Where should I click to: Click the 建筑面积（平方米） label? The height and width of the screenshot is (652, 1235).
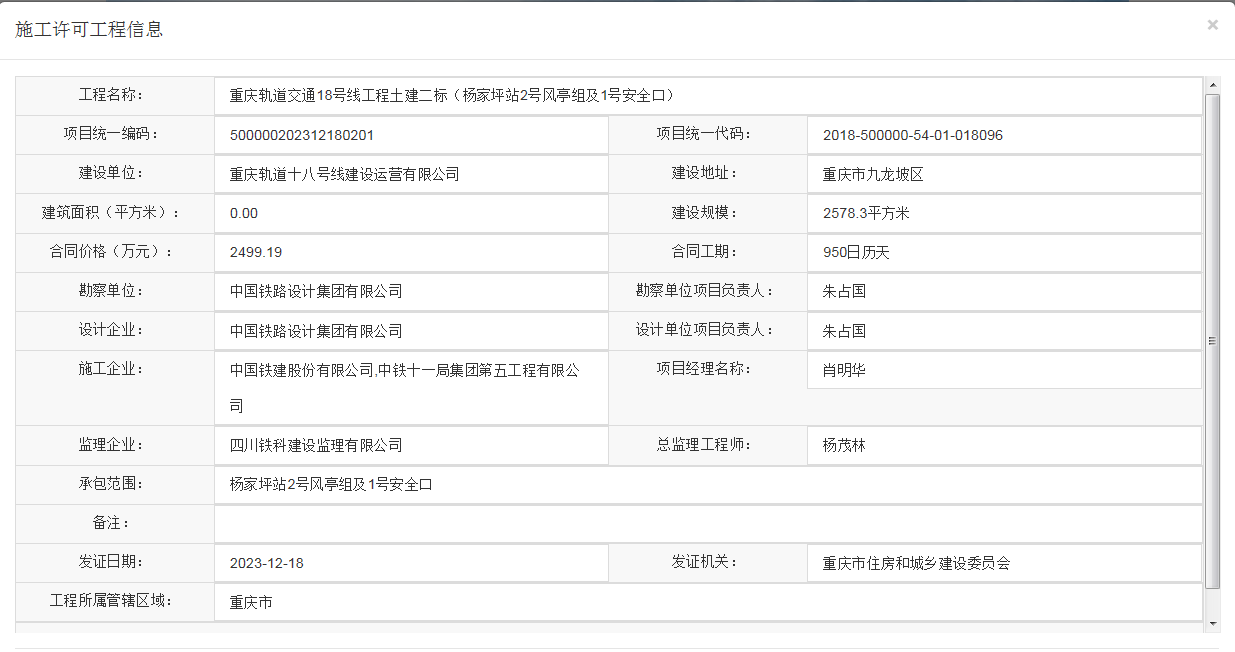(112, 212)
